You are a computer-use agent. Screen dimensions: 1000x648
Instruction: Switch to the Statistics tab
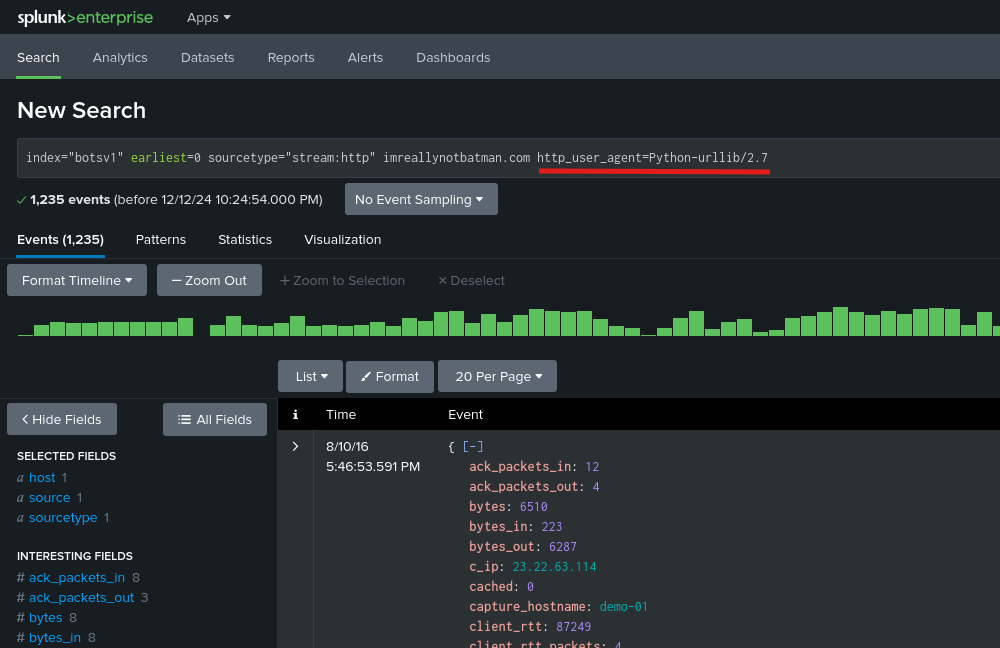click(245, 240)
